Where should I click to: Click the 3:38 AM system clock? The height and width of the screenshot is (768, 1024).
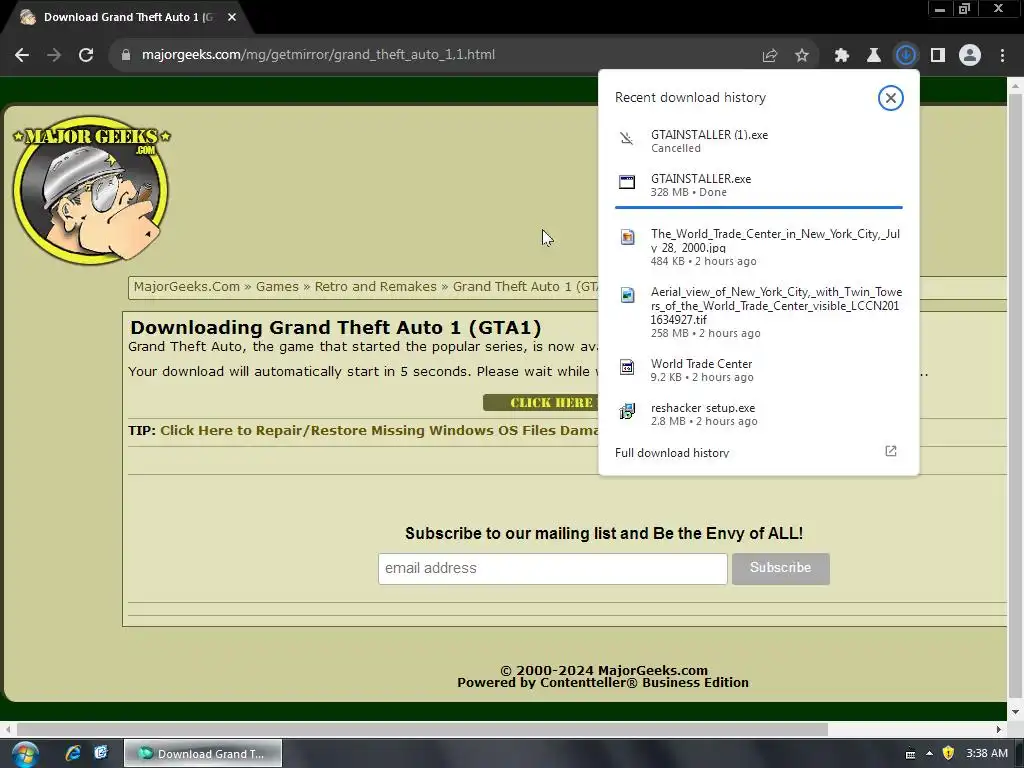click(987, 754)
